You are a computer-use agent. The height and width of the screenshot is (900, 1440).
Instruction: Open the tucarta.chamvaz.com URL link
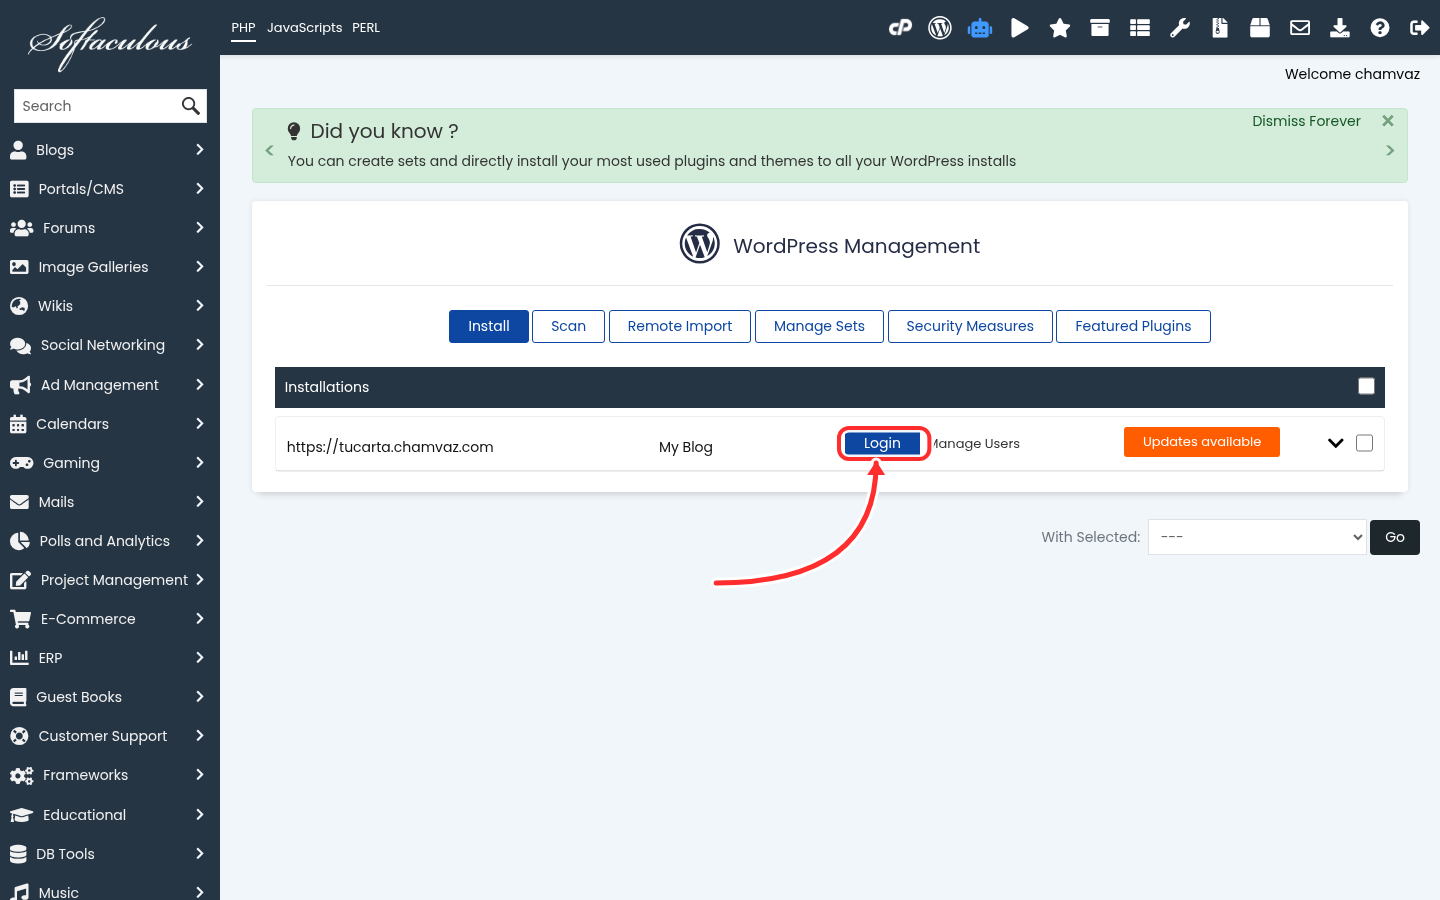390,447
